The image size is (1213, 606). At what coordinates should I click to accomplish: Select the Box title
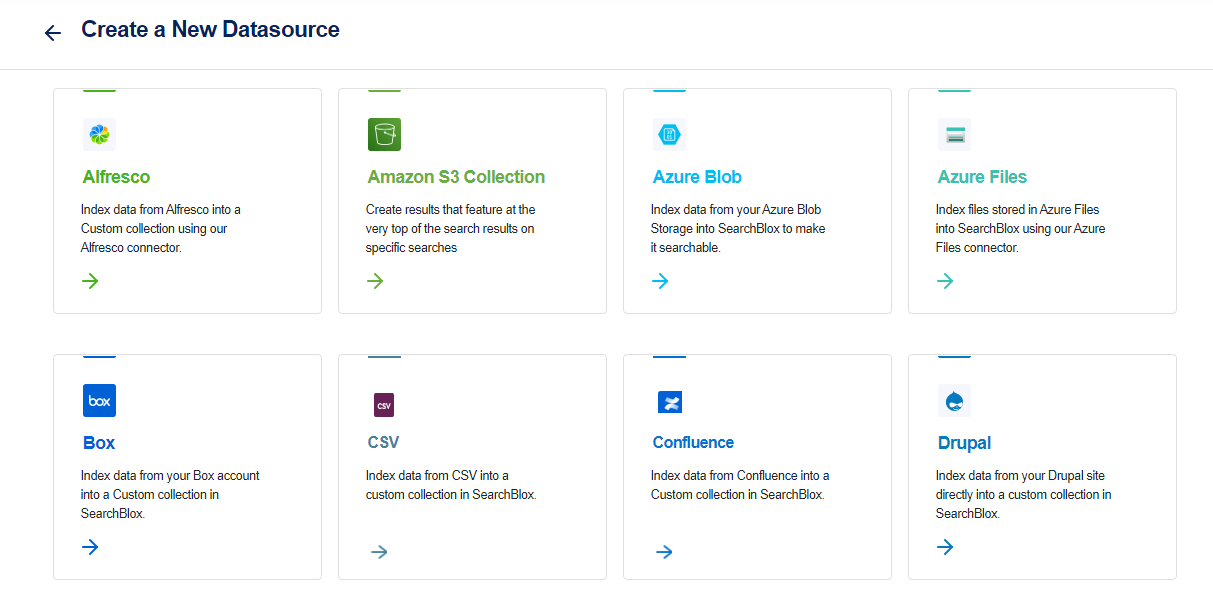[99, 443]
